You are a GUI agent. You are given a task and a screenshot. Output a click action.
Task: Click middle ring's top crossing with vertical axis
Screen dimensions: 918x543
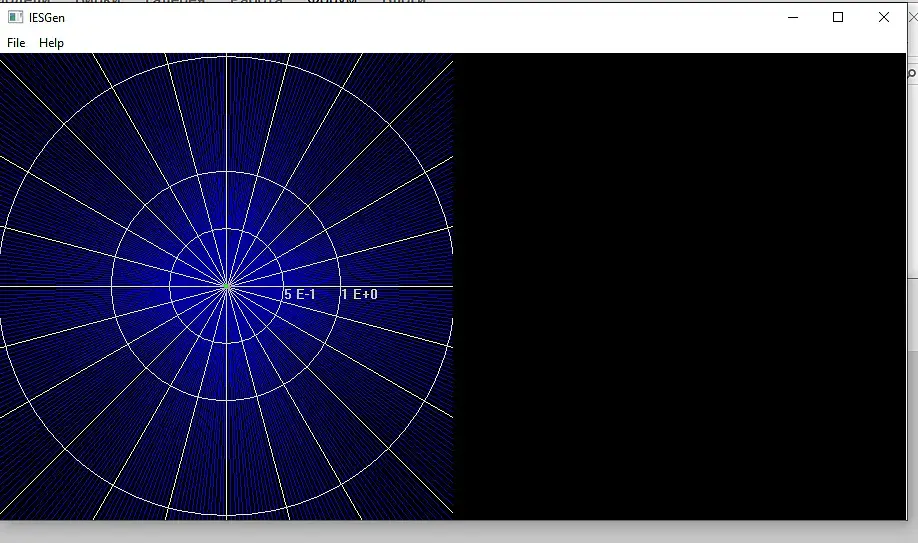(227, 172)
